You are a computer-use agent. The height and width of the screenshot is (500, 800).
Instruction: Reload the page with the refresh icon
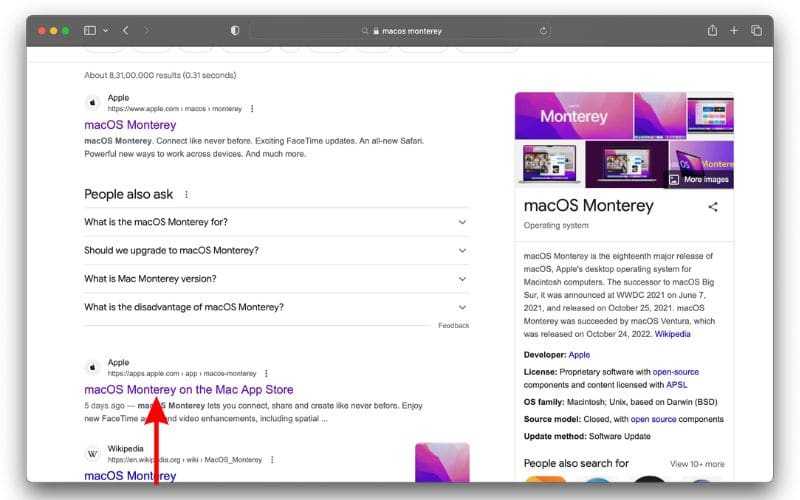[543, 31]
